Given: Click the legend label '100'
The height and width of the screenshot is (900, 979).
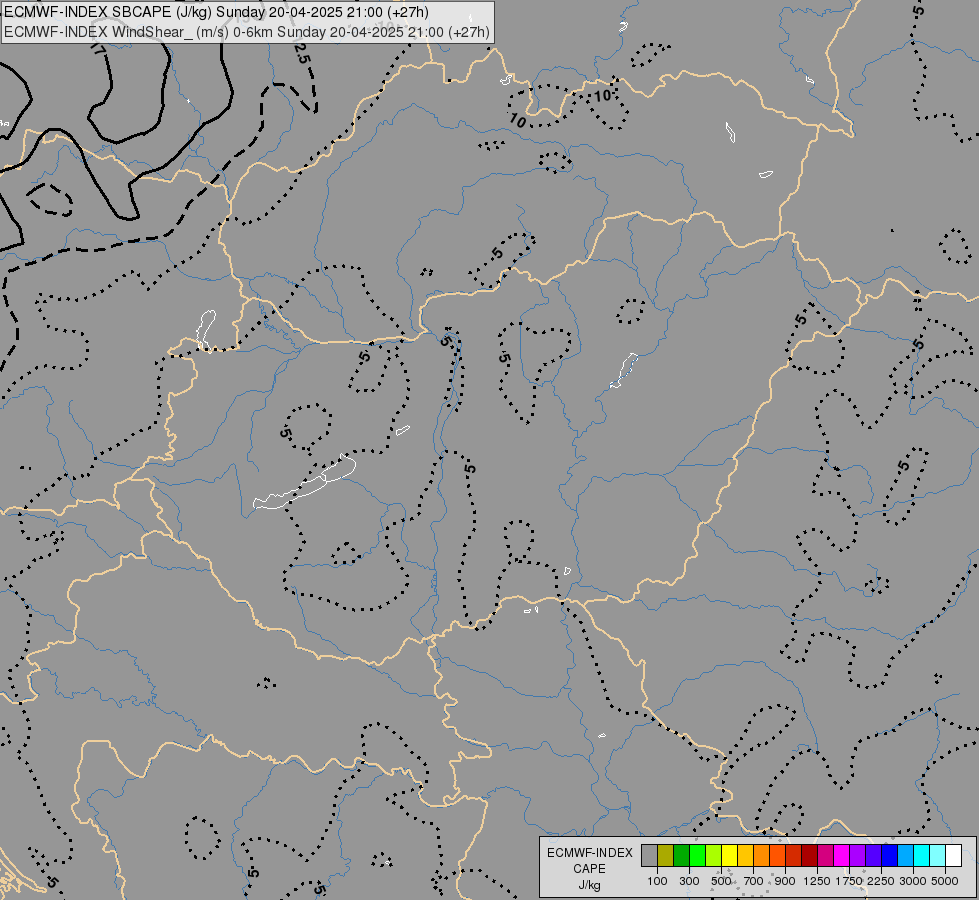Looking at the screenshot, I should 657,881.
